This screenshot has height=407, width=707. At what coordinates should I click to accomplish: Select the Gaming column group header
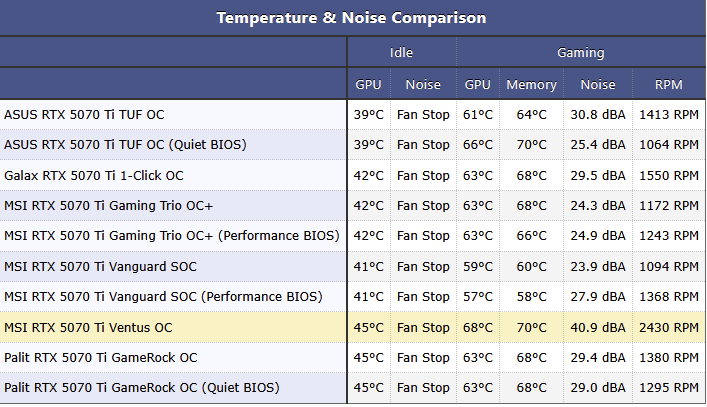pos(580,53)
